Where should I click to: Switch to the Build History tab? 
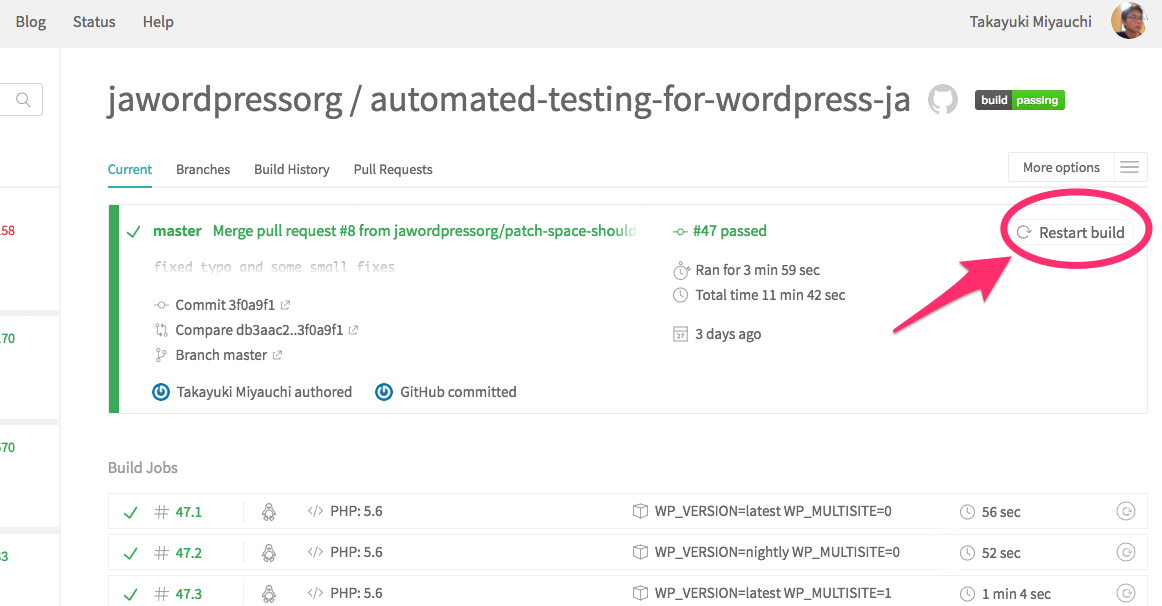click(292, 169)
